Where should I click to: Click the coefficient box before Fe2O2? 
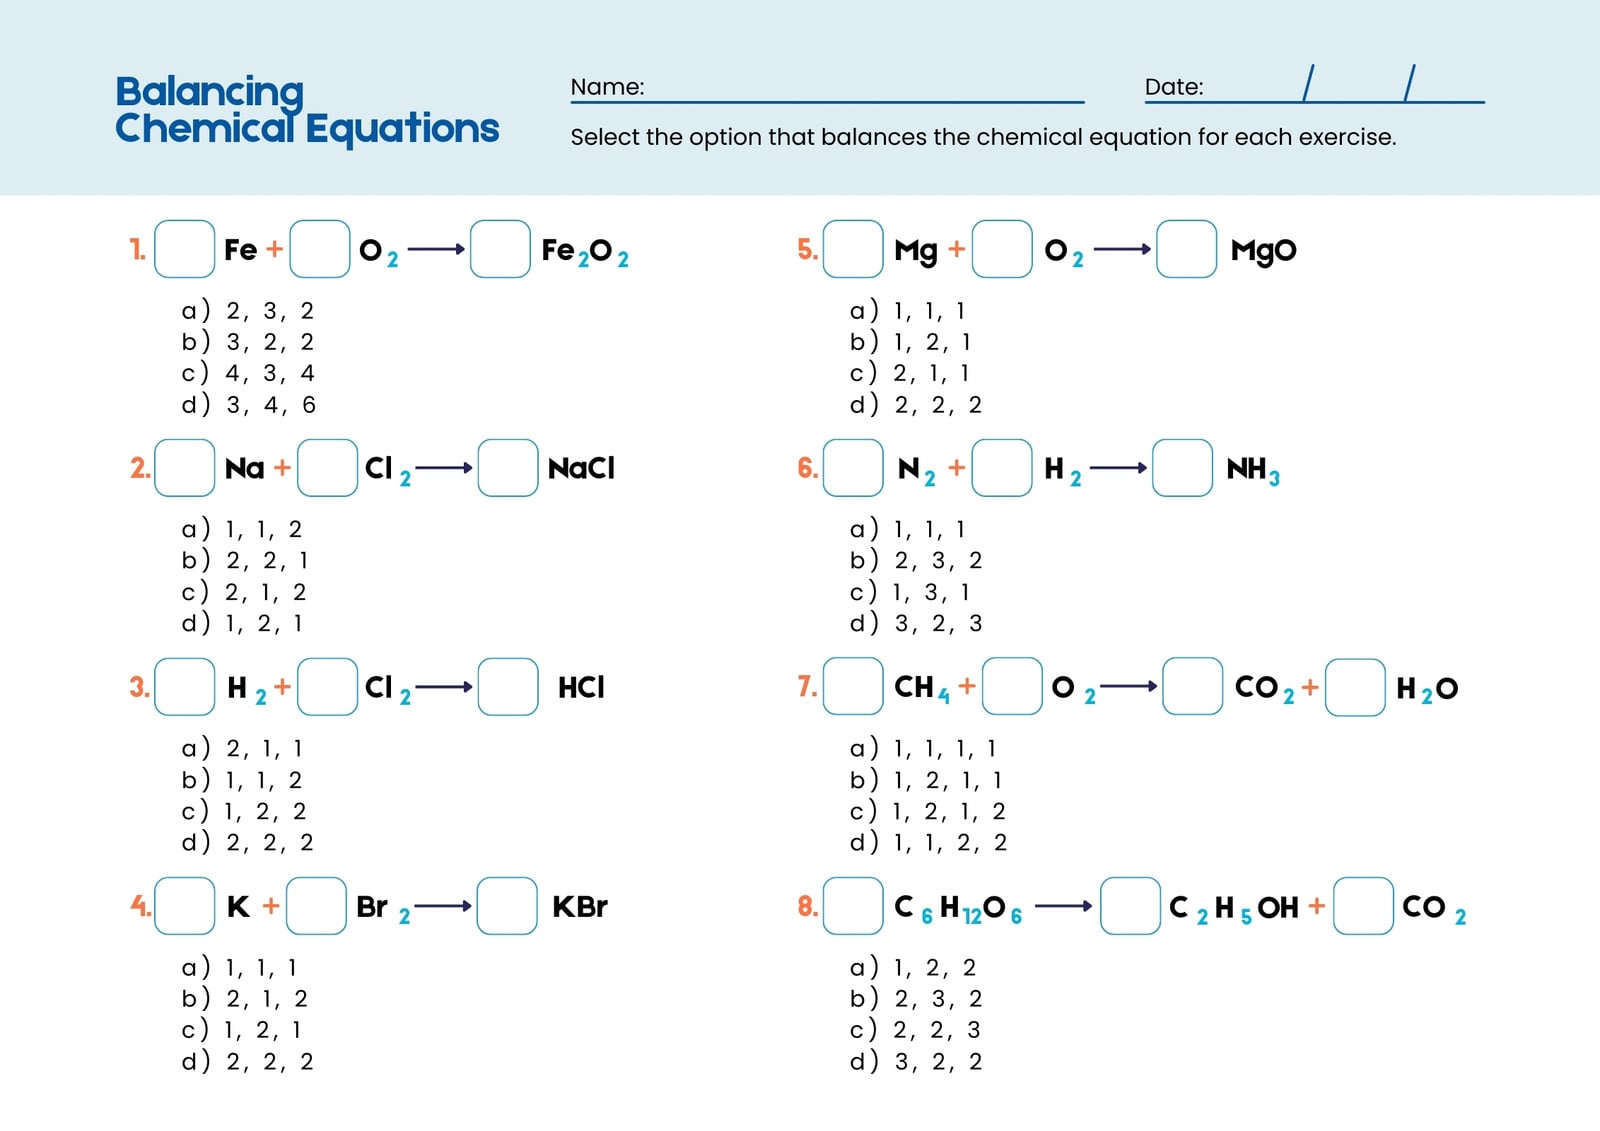(500, 249)
